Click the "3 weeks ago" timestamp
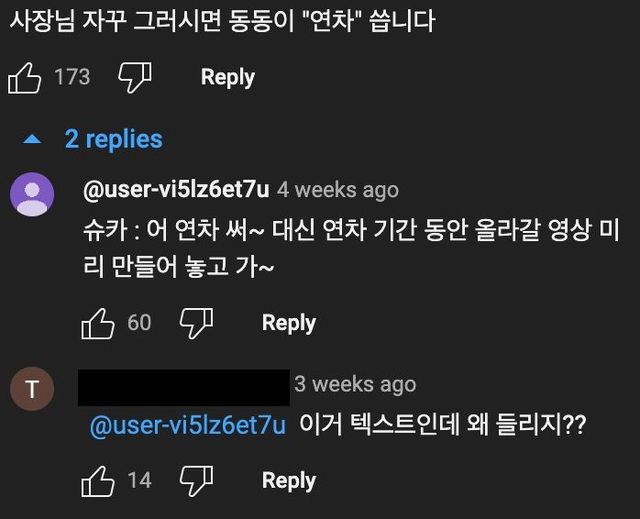This screenshot has height=519, width=640. (x=355, y=384)
